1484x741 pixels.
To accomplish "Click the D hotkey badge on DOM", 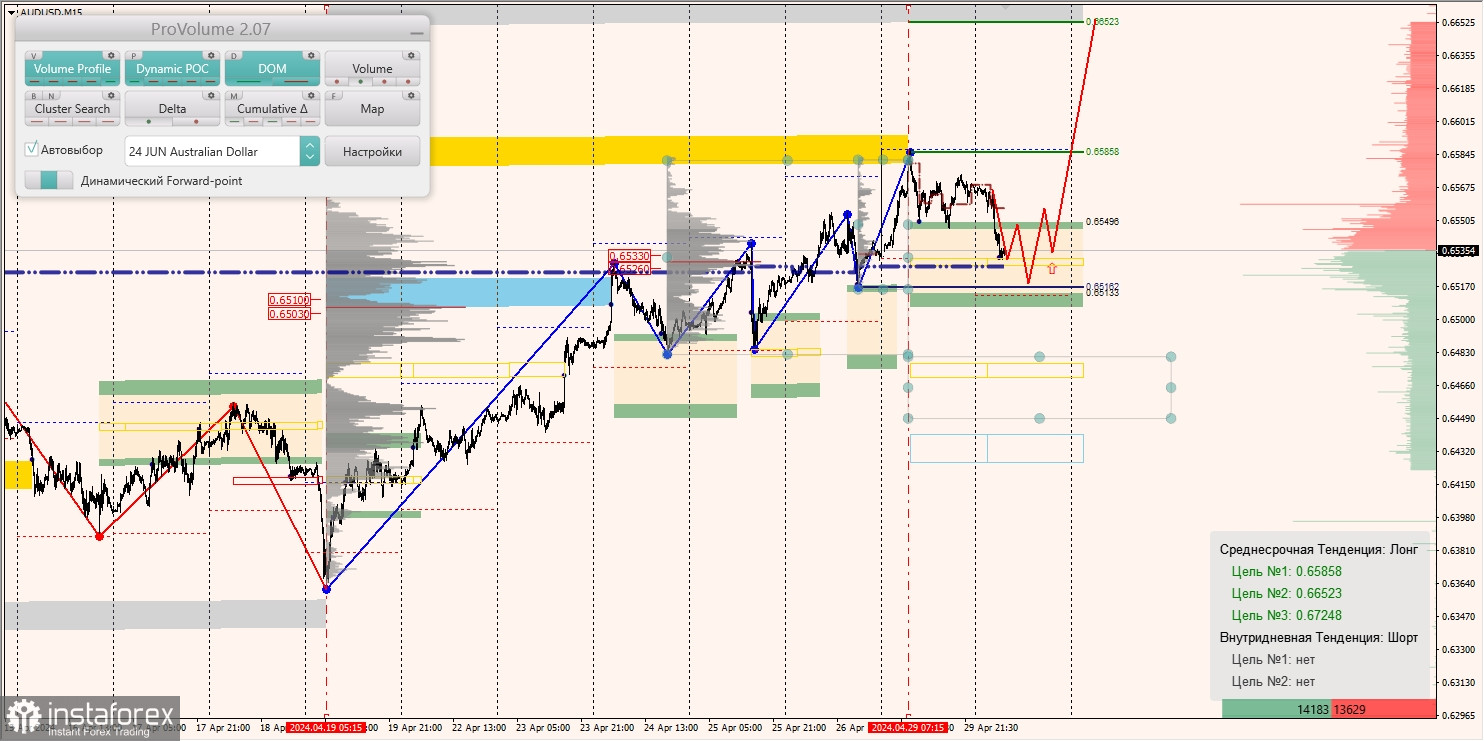I will pos(235,56).
